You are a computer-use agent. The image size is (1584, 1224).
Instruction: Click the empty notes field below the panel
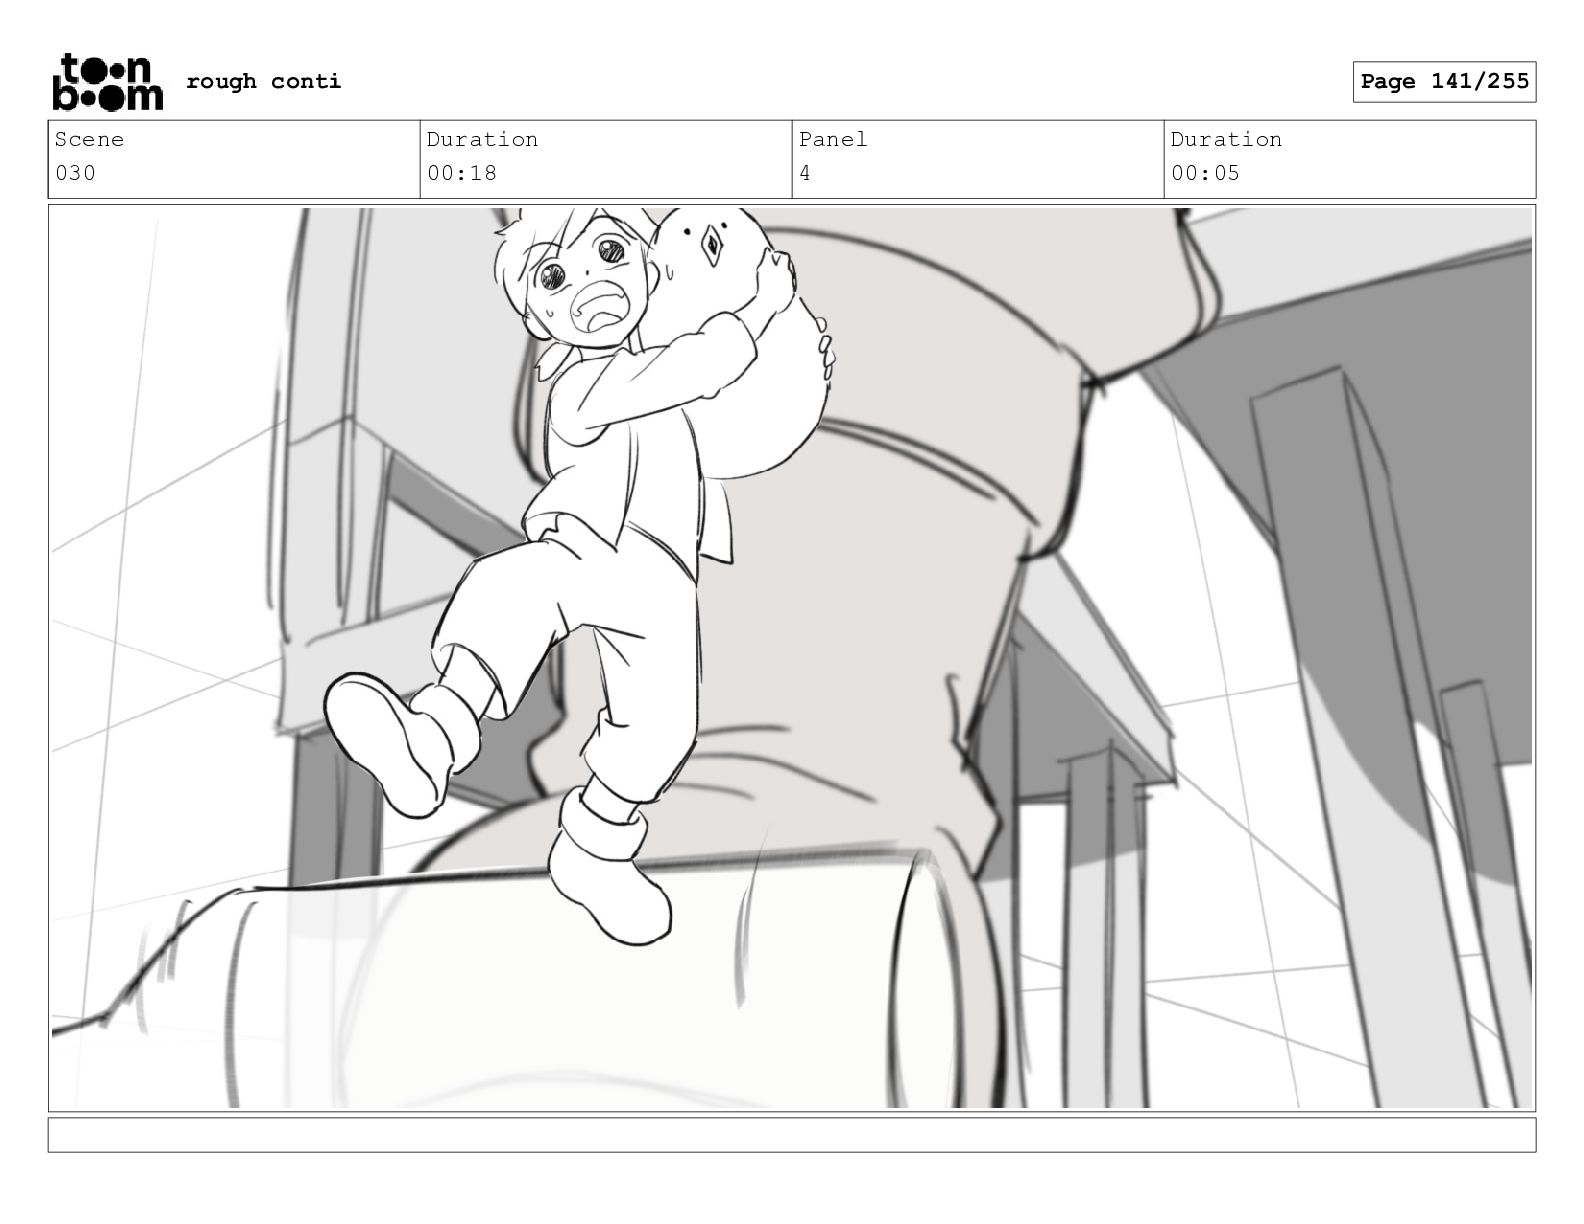(x=792, y=1135)
